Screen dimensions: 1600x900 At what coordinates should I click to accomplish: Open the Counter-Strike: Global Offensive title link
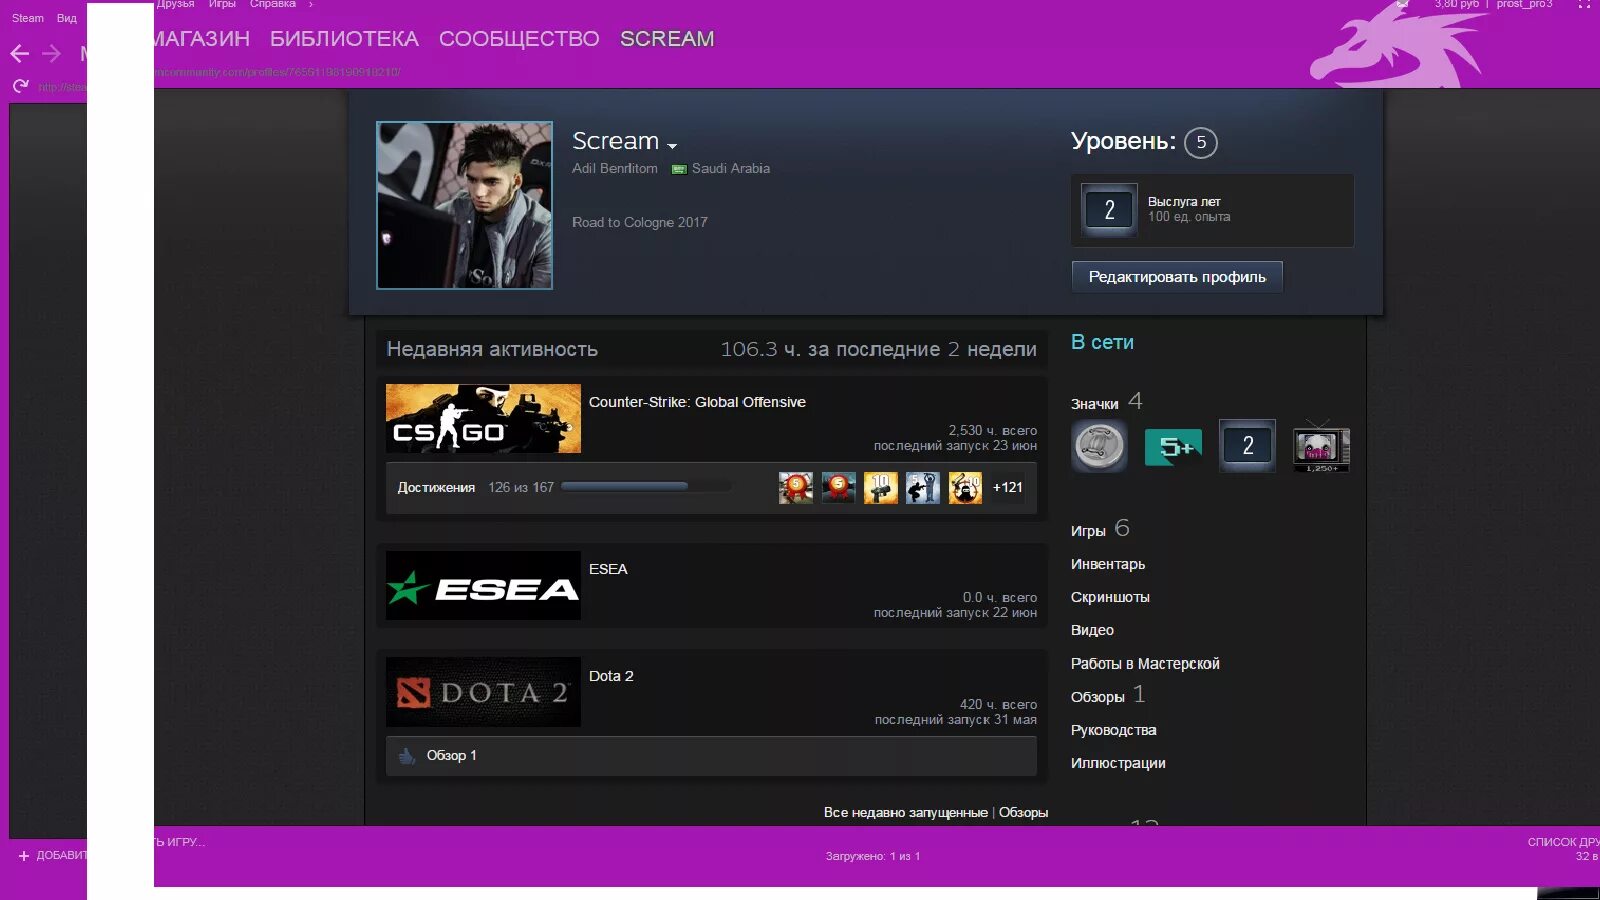697,402
